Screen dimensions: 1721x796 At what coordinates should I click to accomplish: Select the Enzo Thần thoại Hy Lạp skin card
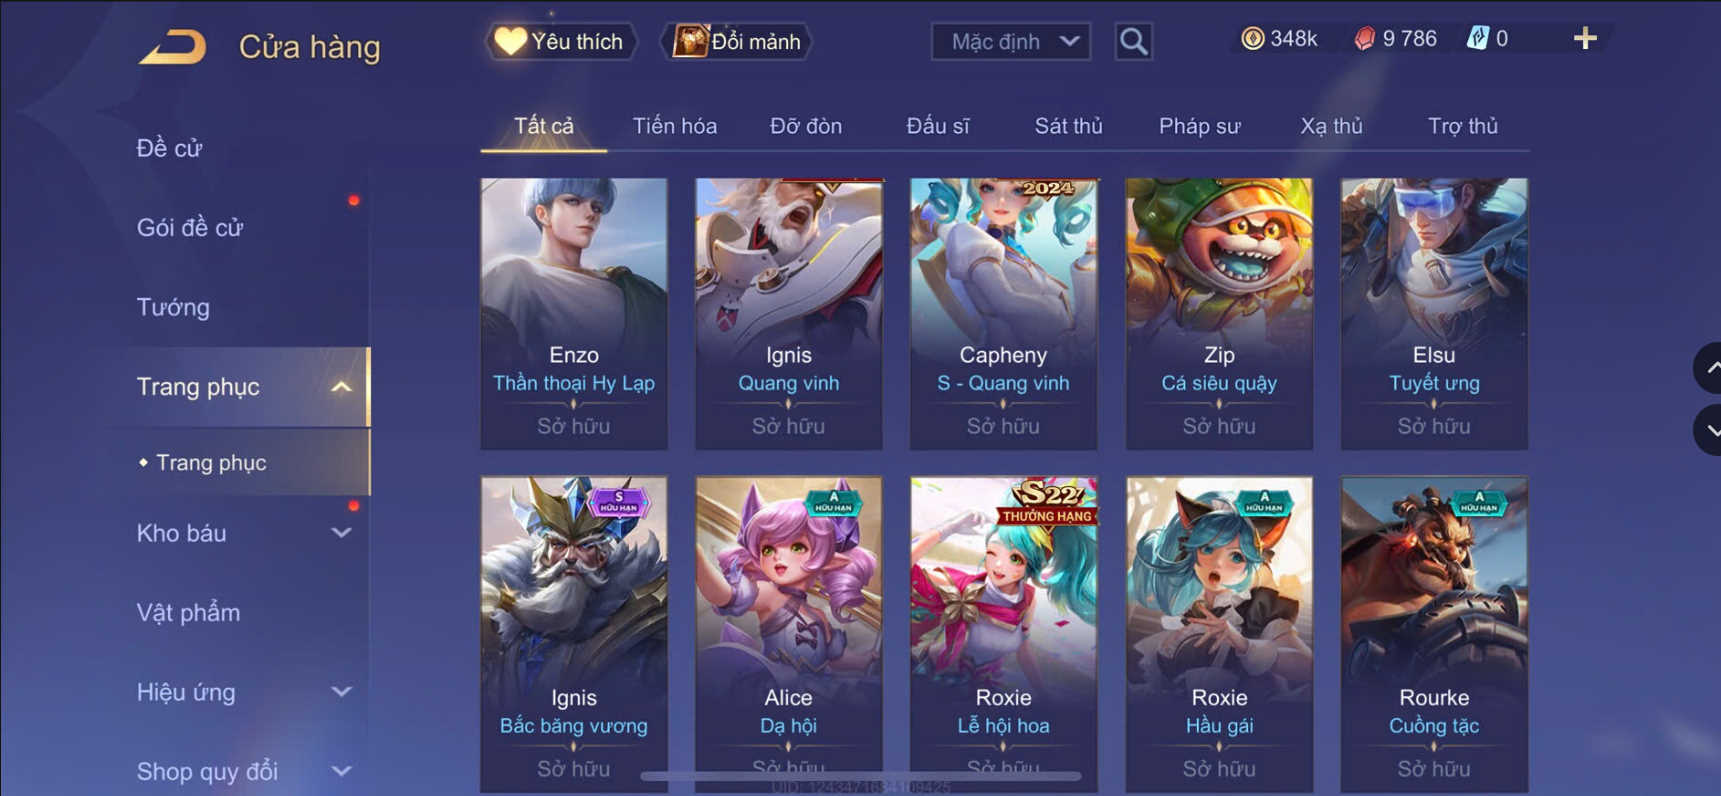(x=574, y=314)
